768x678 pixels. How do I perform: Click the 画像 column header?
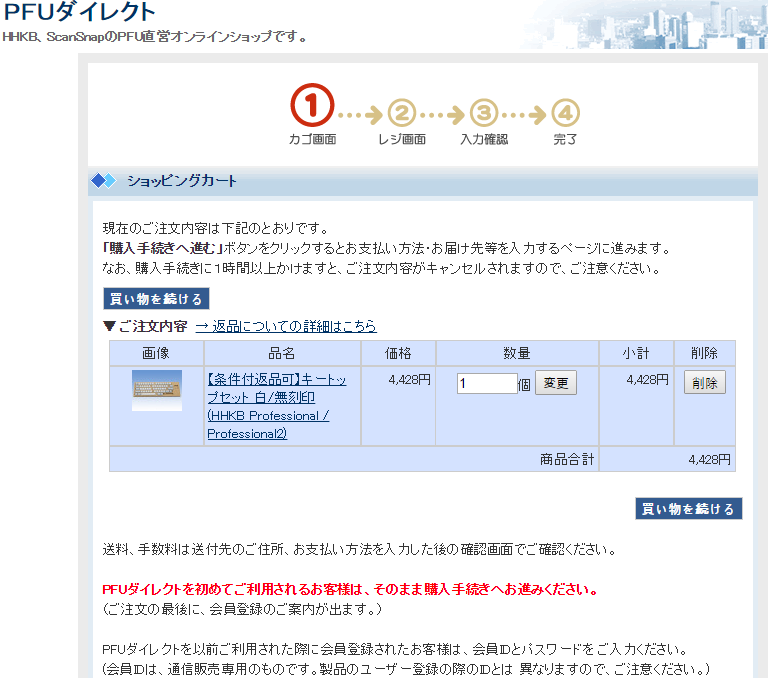point(156,353)
